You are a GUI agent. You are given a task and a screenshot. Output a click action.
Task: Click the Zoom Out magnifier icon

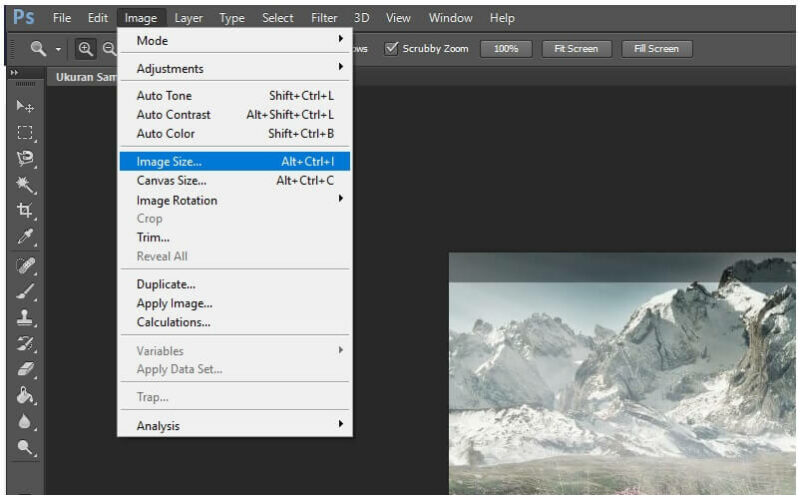(x=109, y=49)
